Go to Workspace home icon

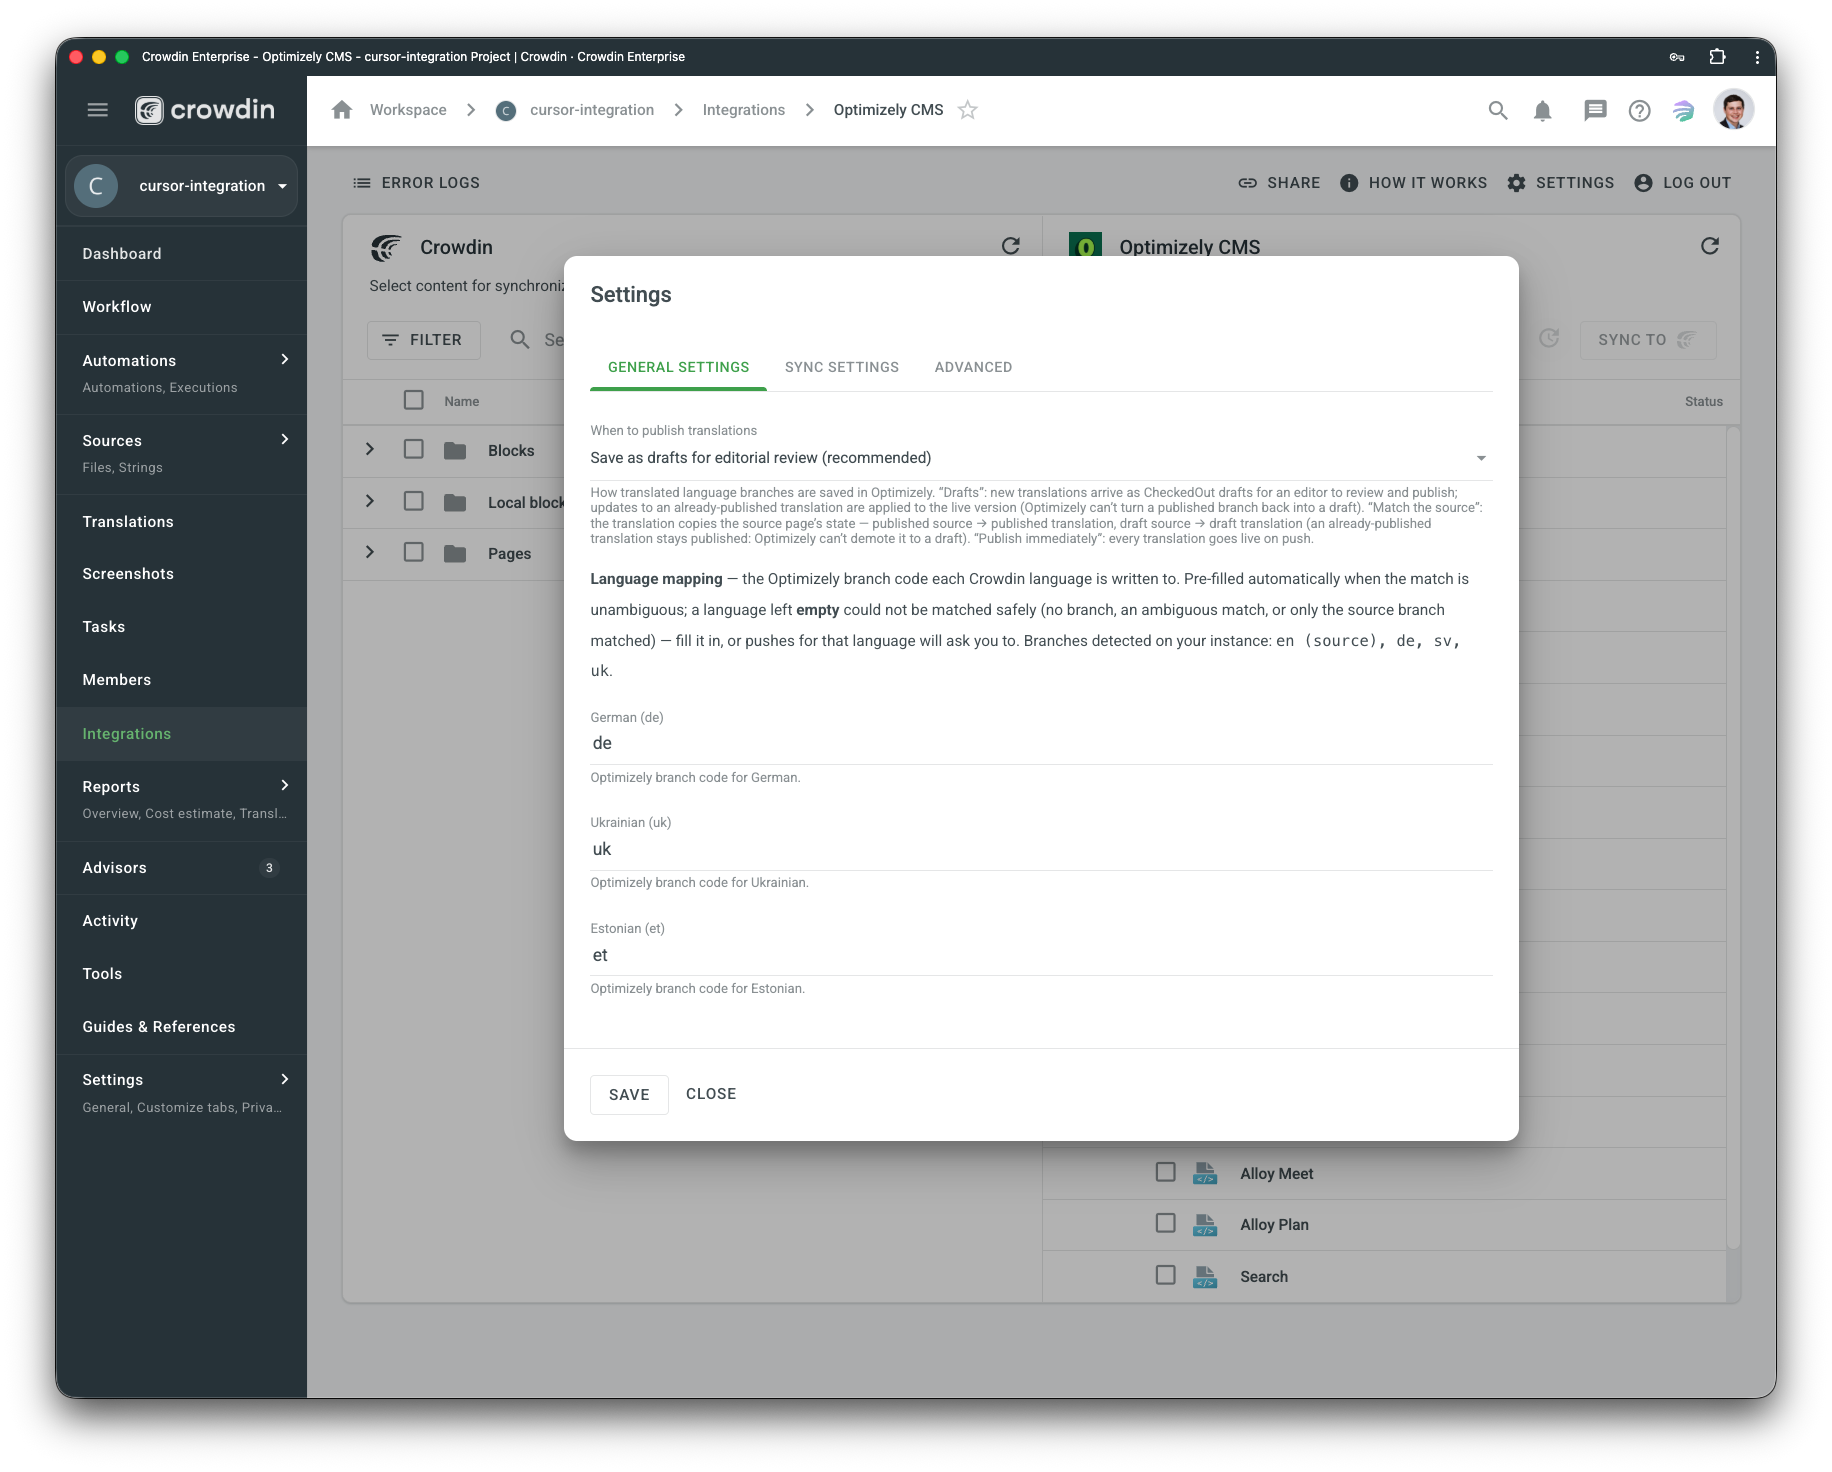coord(342,110)
